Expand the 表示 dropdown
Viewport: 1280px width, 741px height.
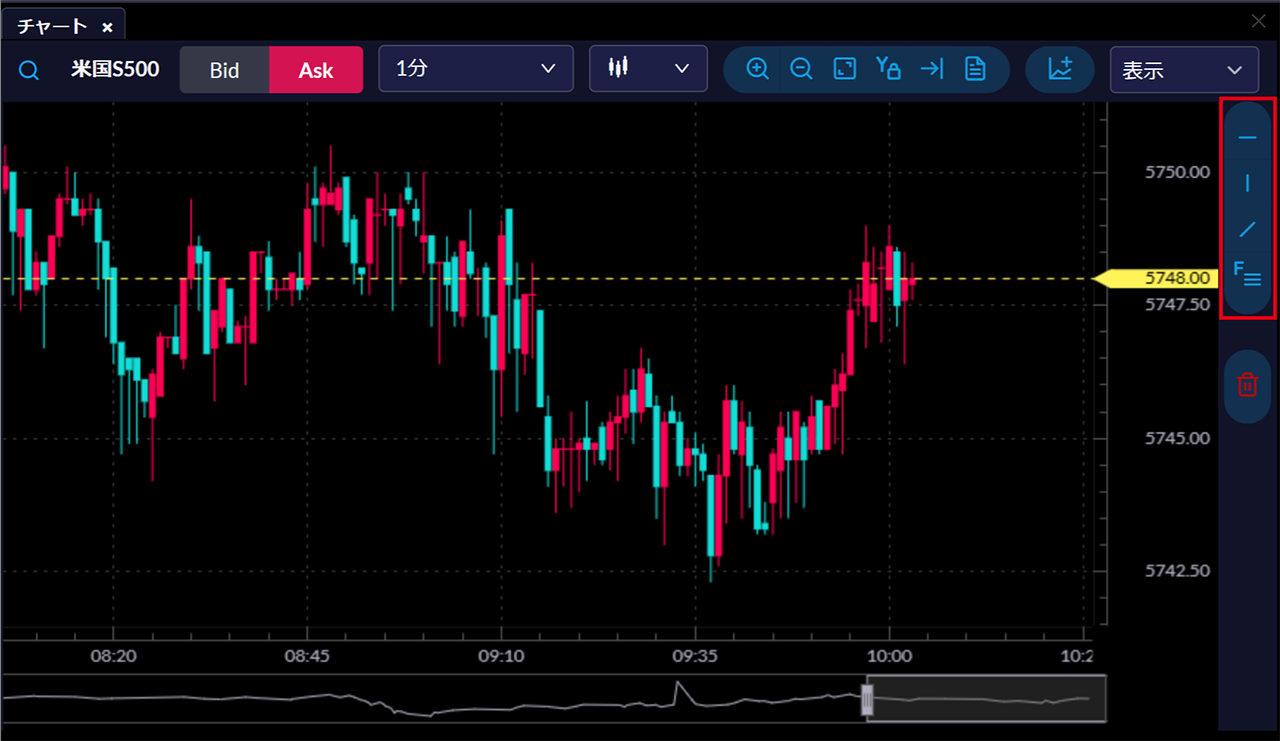pos(1184,70)
